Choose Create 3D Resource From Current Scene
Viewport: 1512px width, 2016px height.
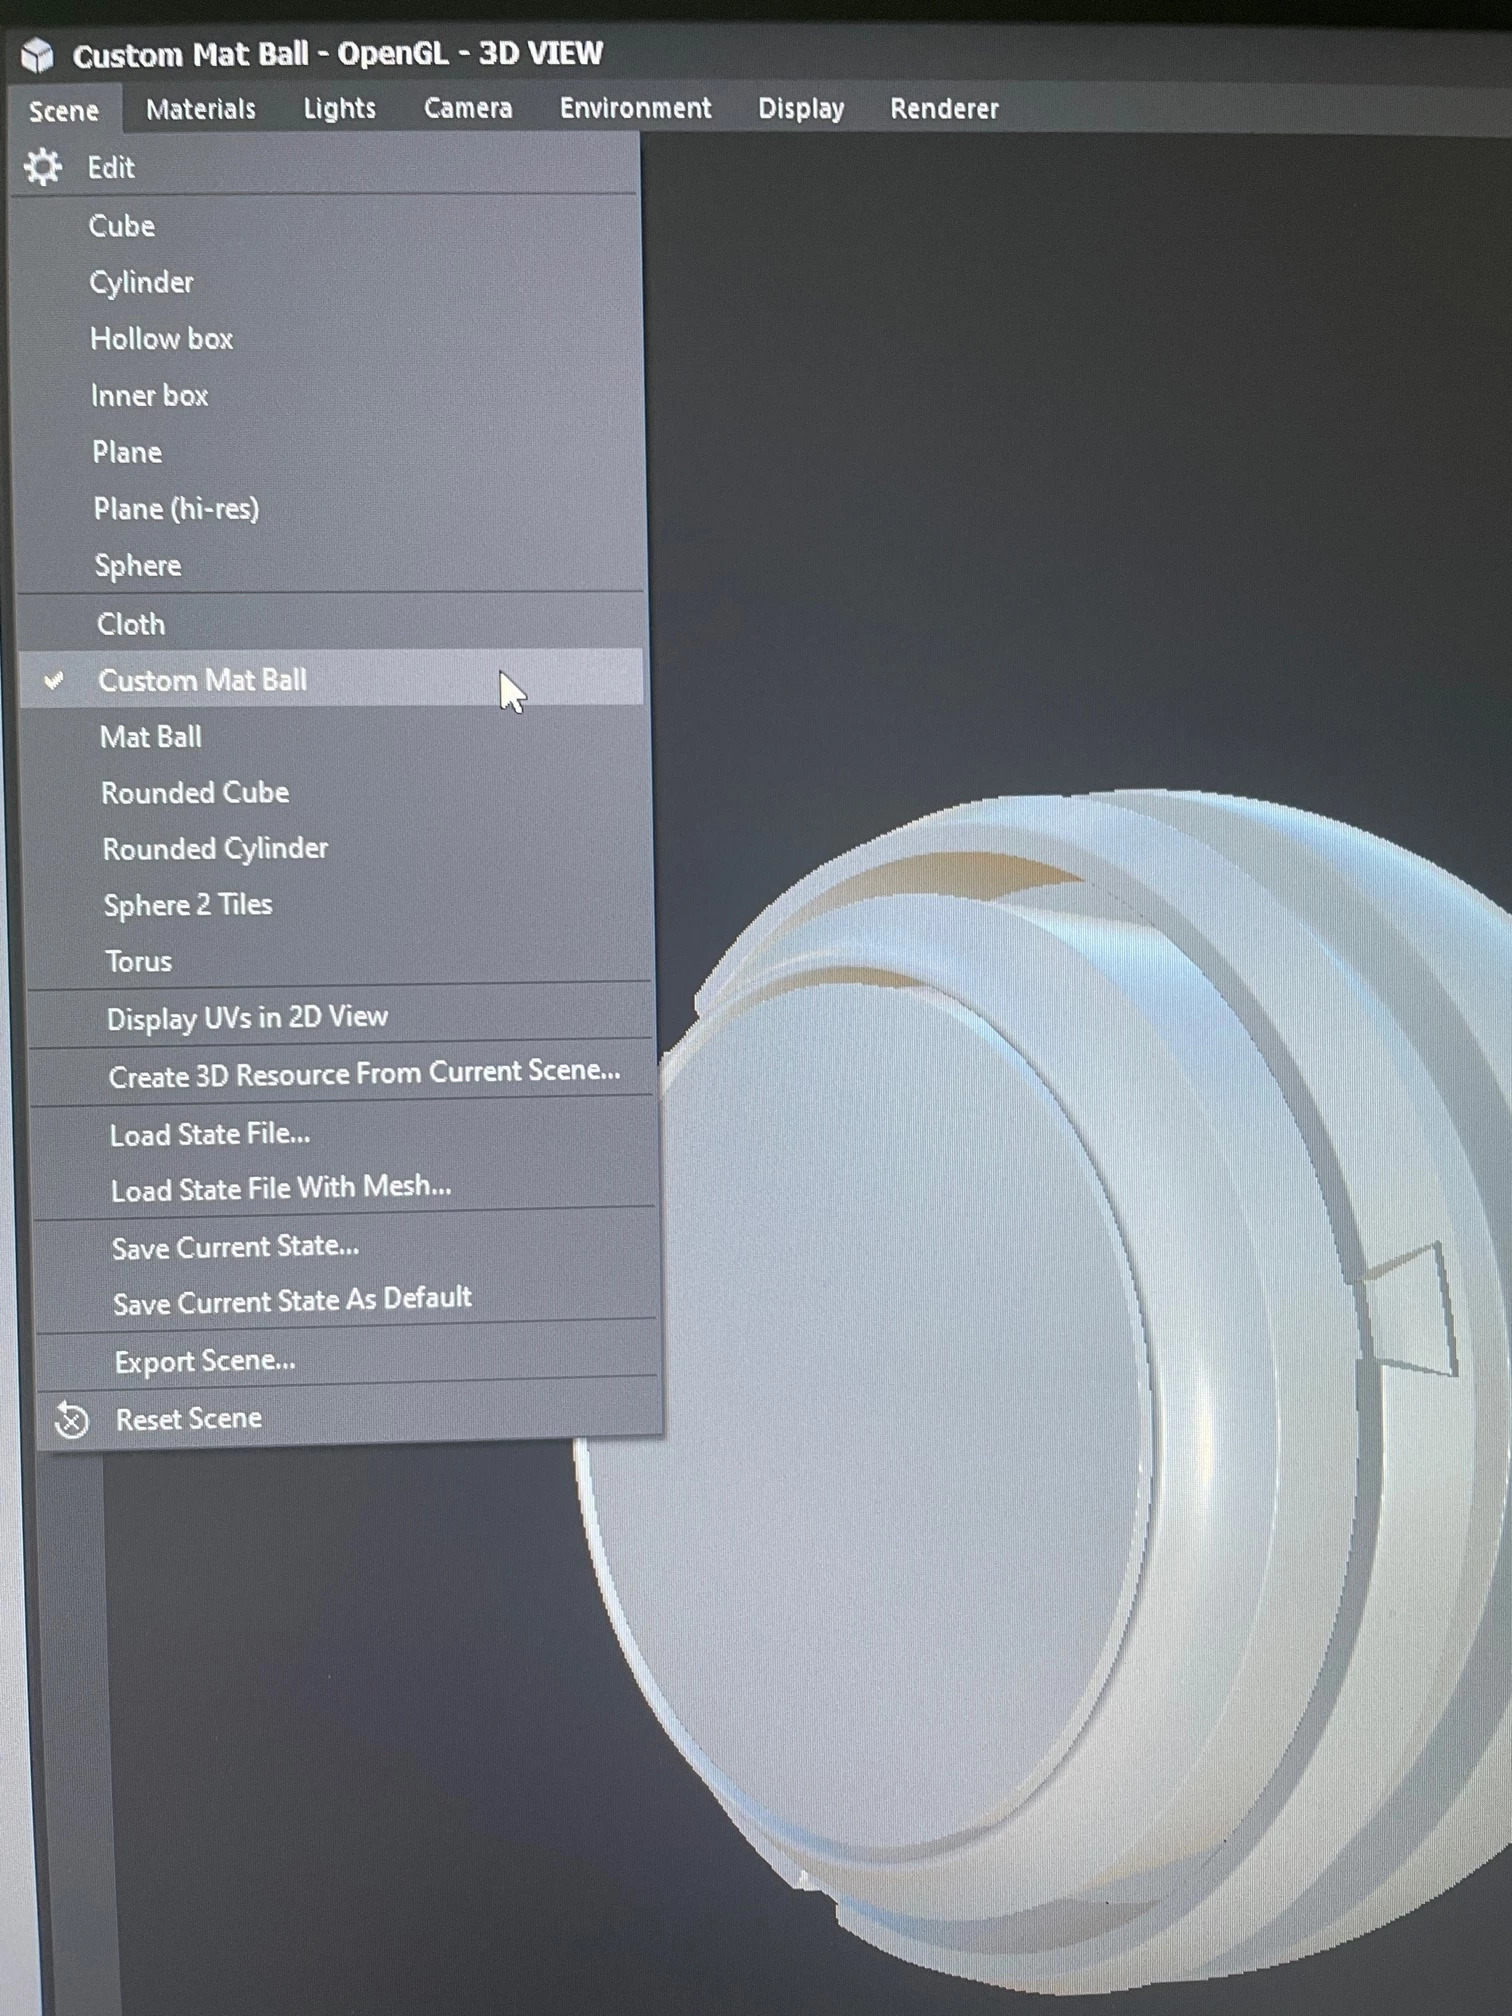[x=341, y=1075]
